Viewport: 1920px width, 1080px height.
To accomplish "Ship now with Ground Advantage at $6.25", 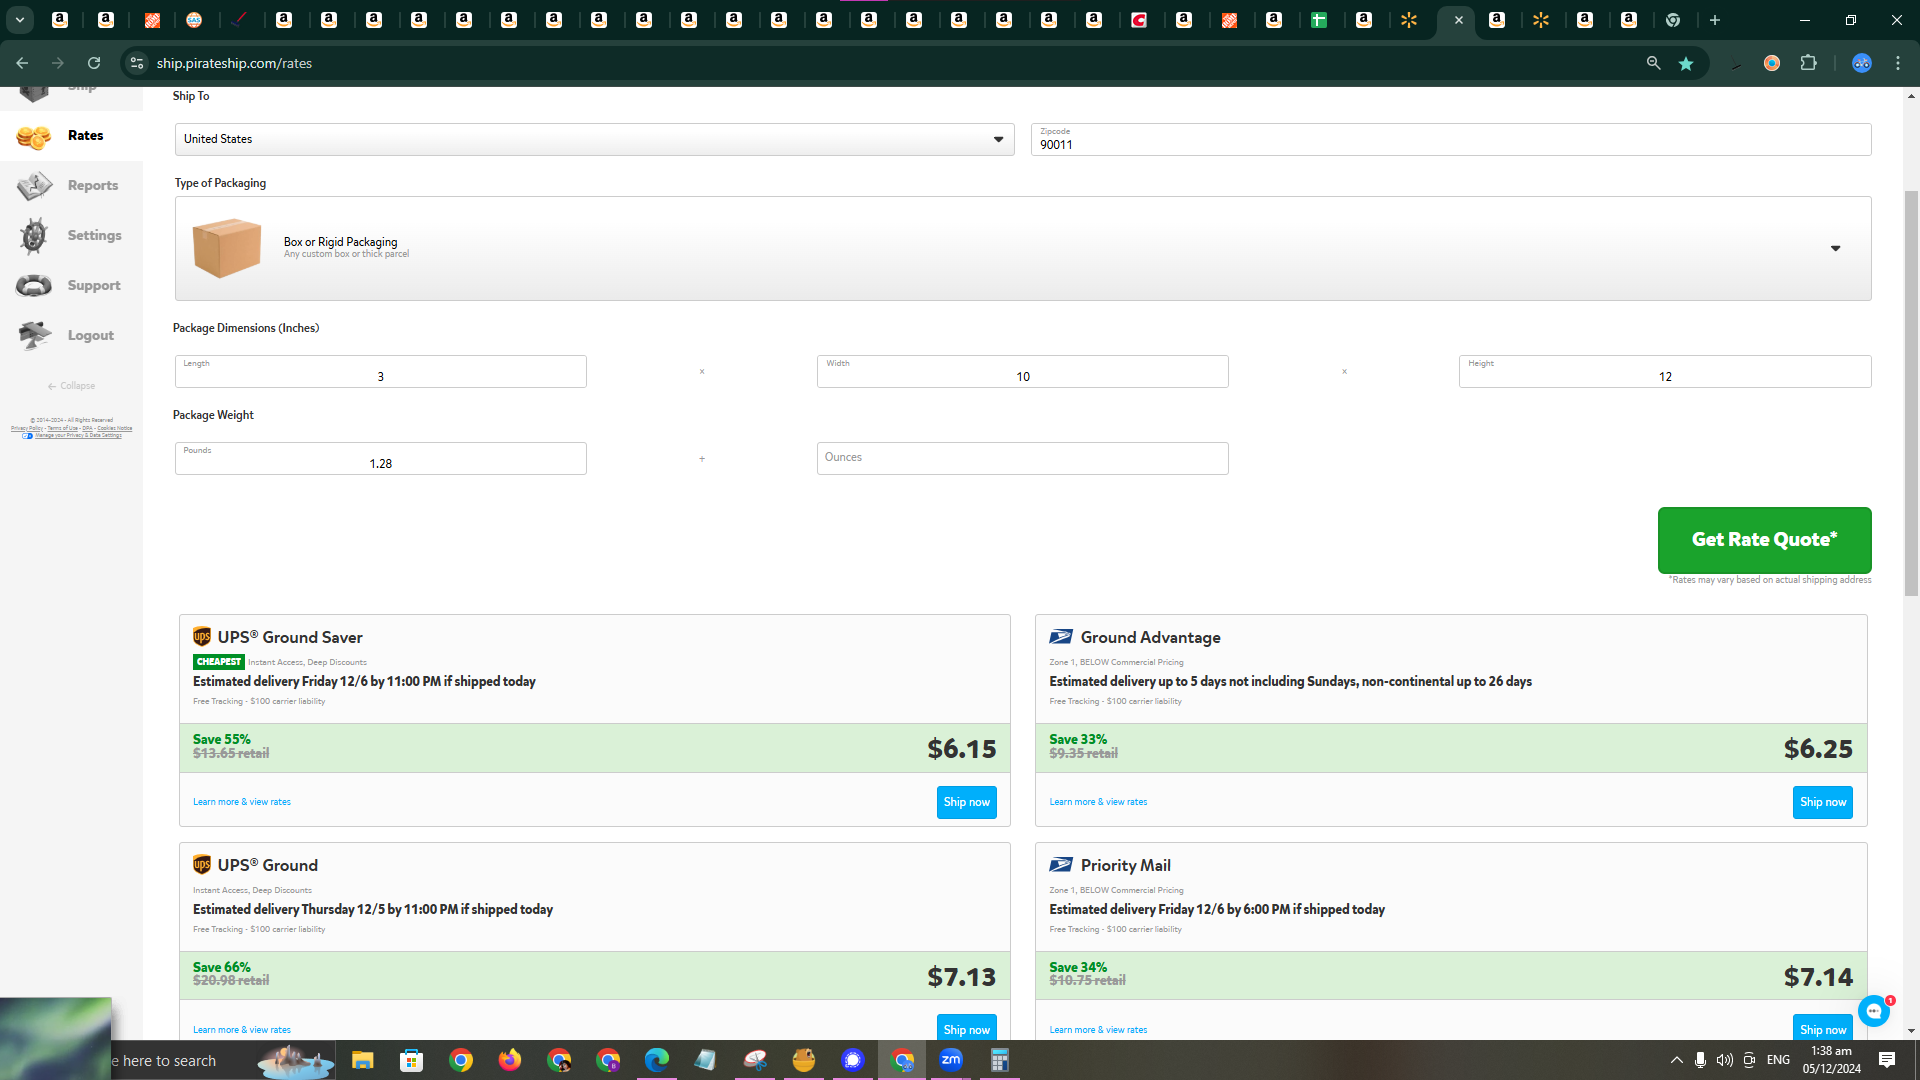I will coord(1822,802).
